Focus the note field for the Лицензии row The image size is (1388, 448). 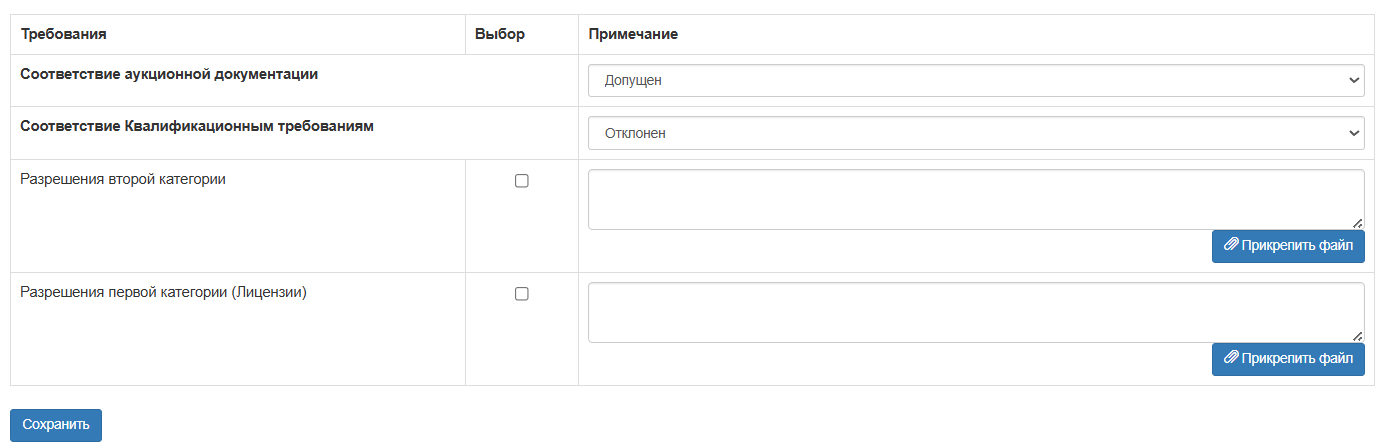click(976, 312)
